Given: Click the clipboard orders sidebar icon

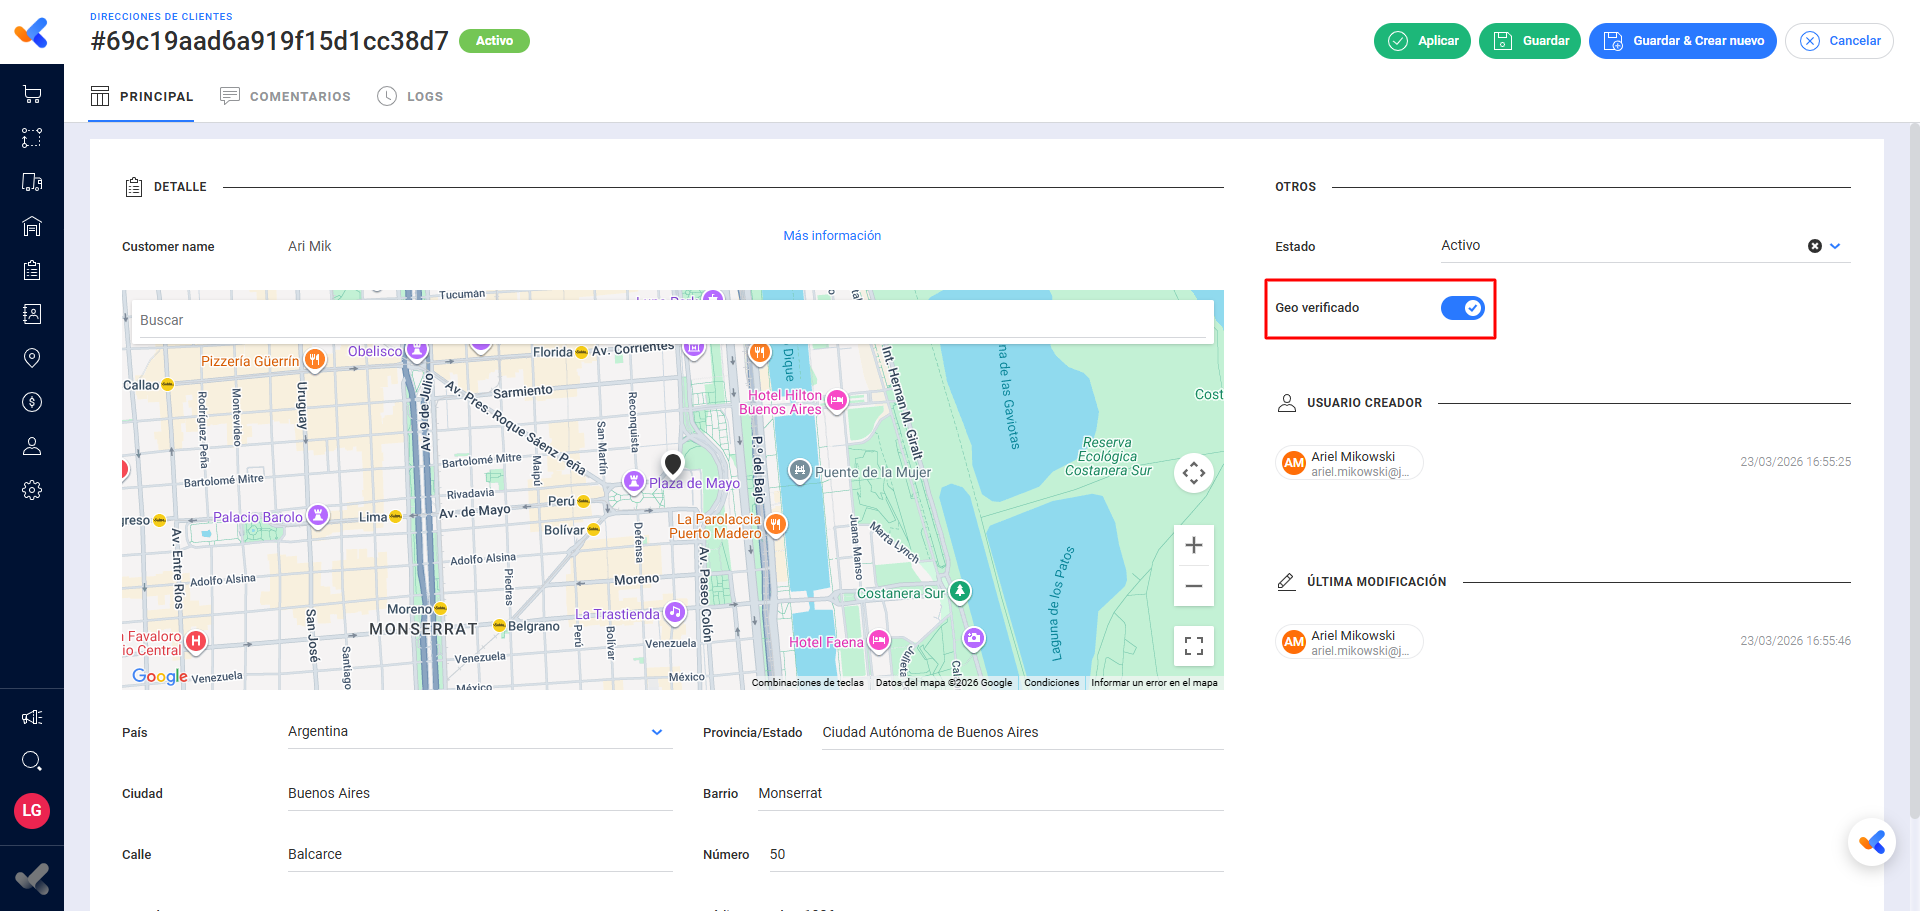Looking at the screenshot, I should pyautogui.click(x=32, y=270).
